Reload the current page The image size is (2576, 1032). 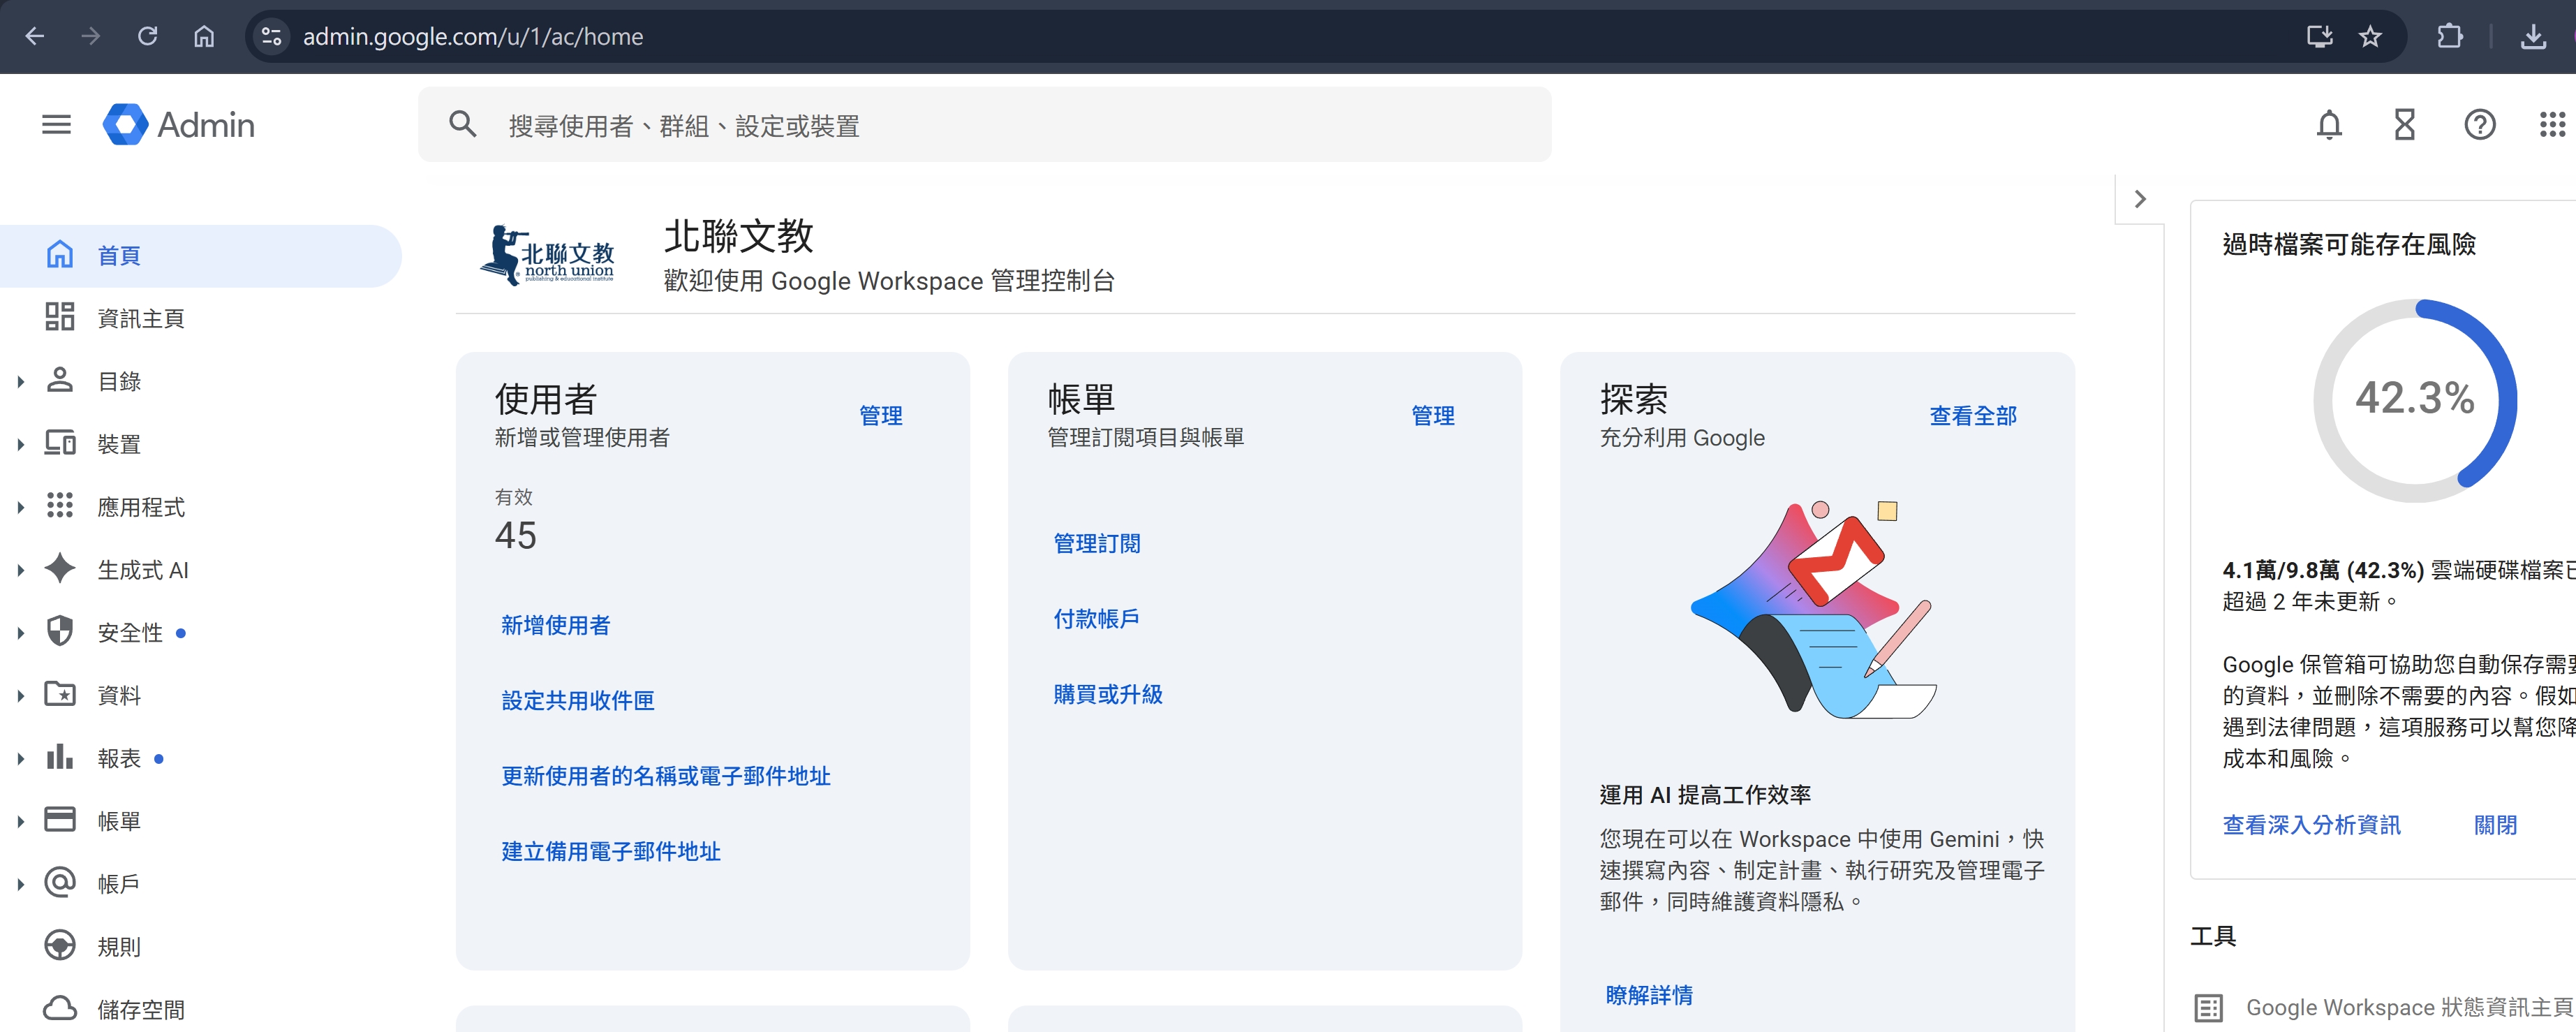pyautogui.click(x=148, y=37)
